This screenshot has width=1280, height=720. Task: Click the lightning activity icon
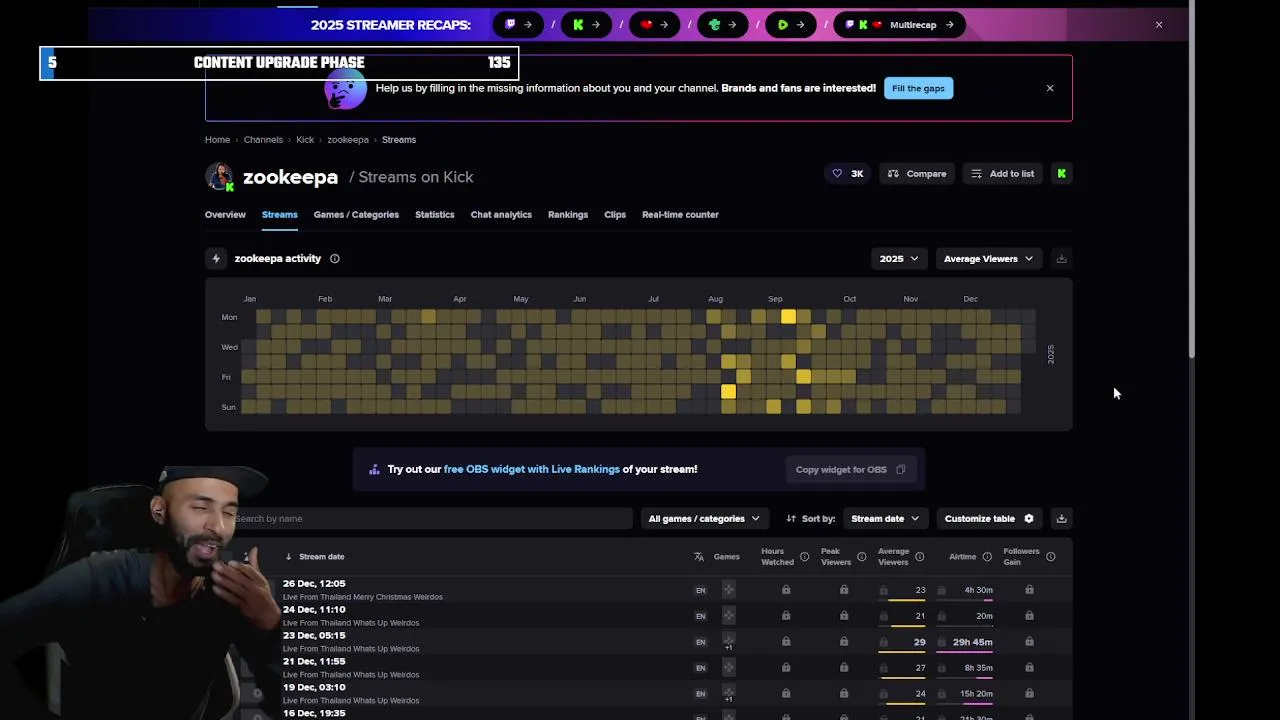216,259
